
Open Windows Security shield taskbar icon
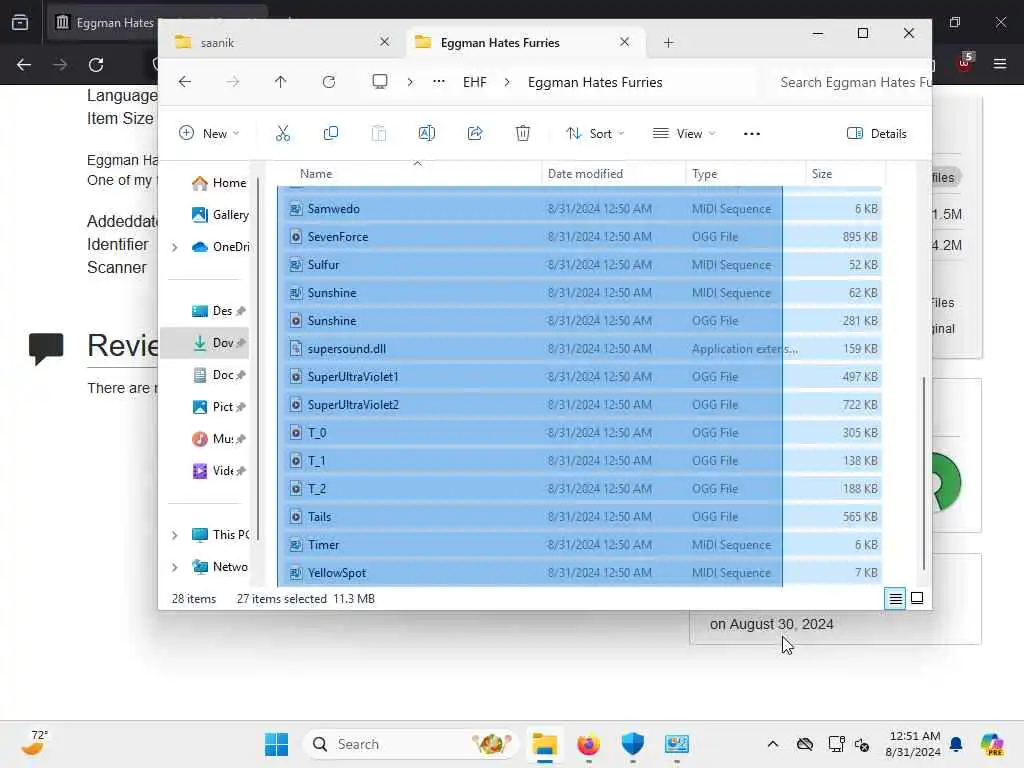pyautogui.click(x=632, y=744)
